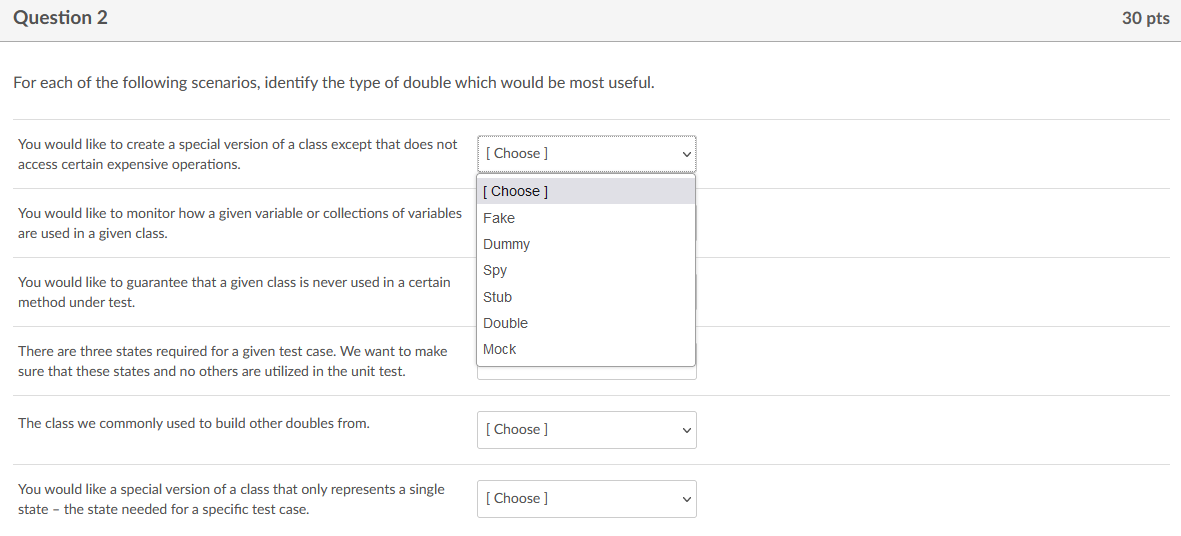Click the Question 2 heading
Screen dimensions: 1181x536
tap(61, 18)
